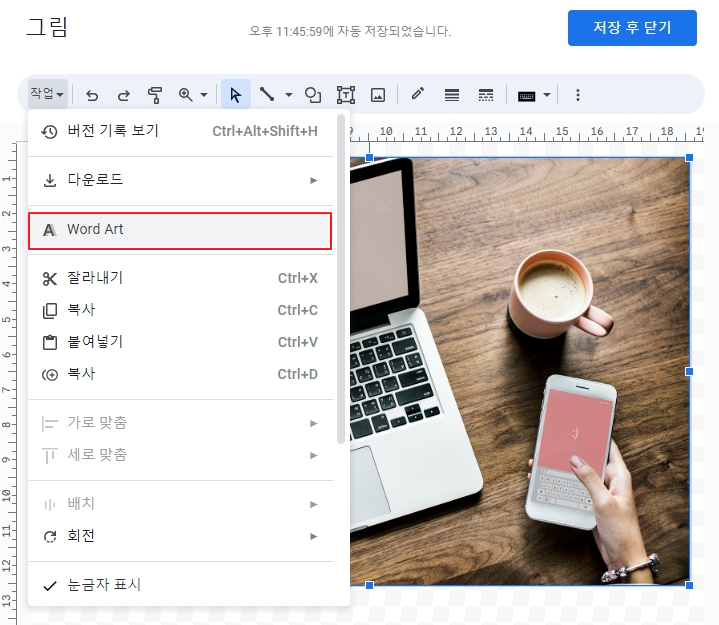Image resolution: width=719 pixels, height=625 pixels.
Task: Click the scissors icon beside 잘라내기
Action: coord(50,278)
